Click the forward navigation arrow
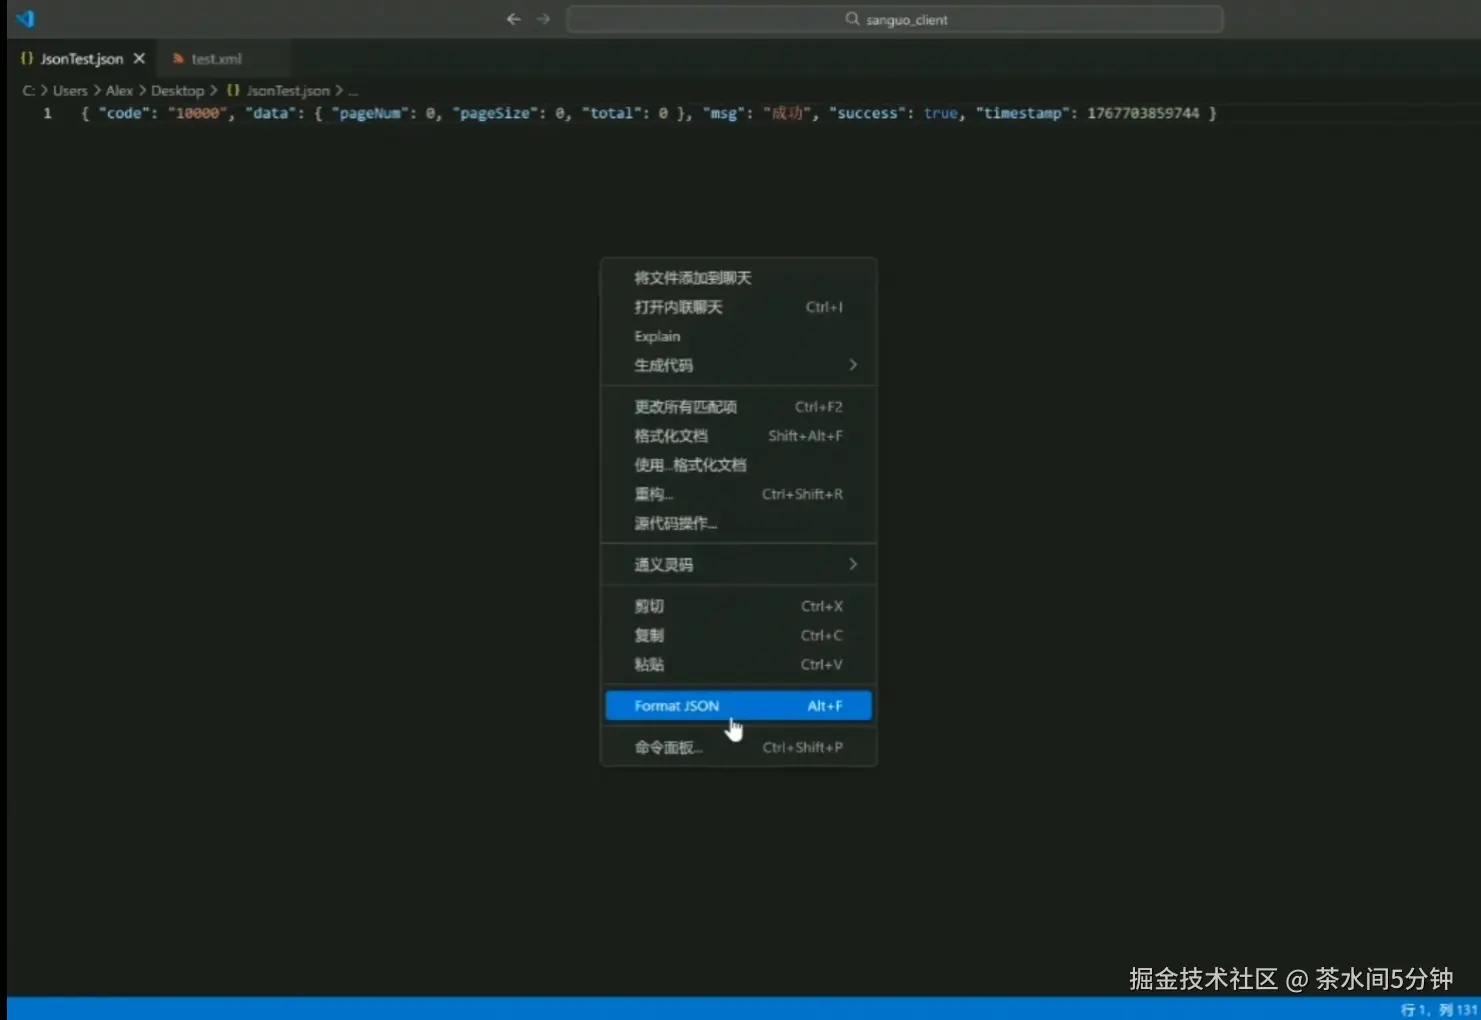 [x=543, y=19]
